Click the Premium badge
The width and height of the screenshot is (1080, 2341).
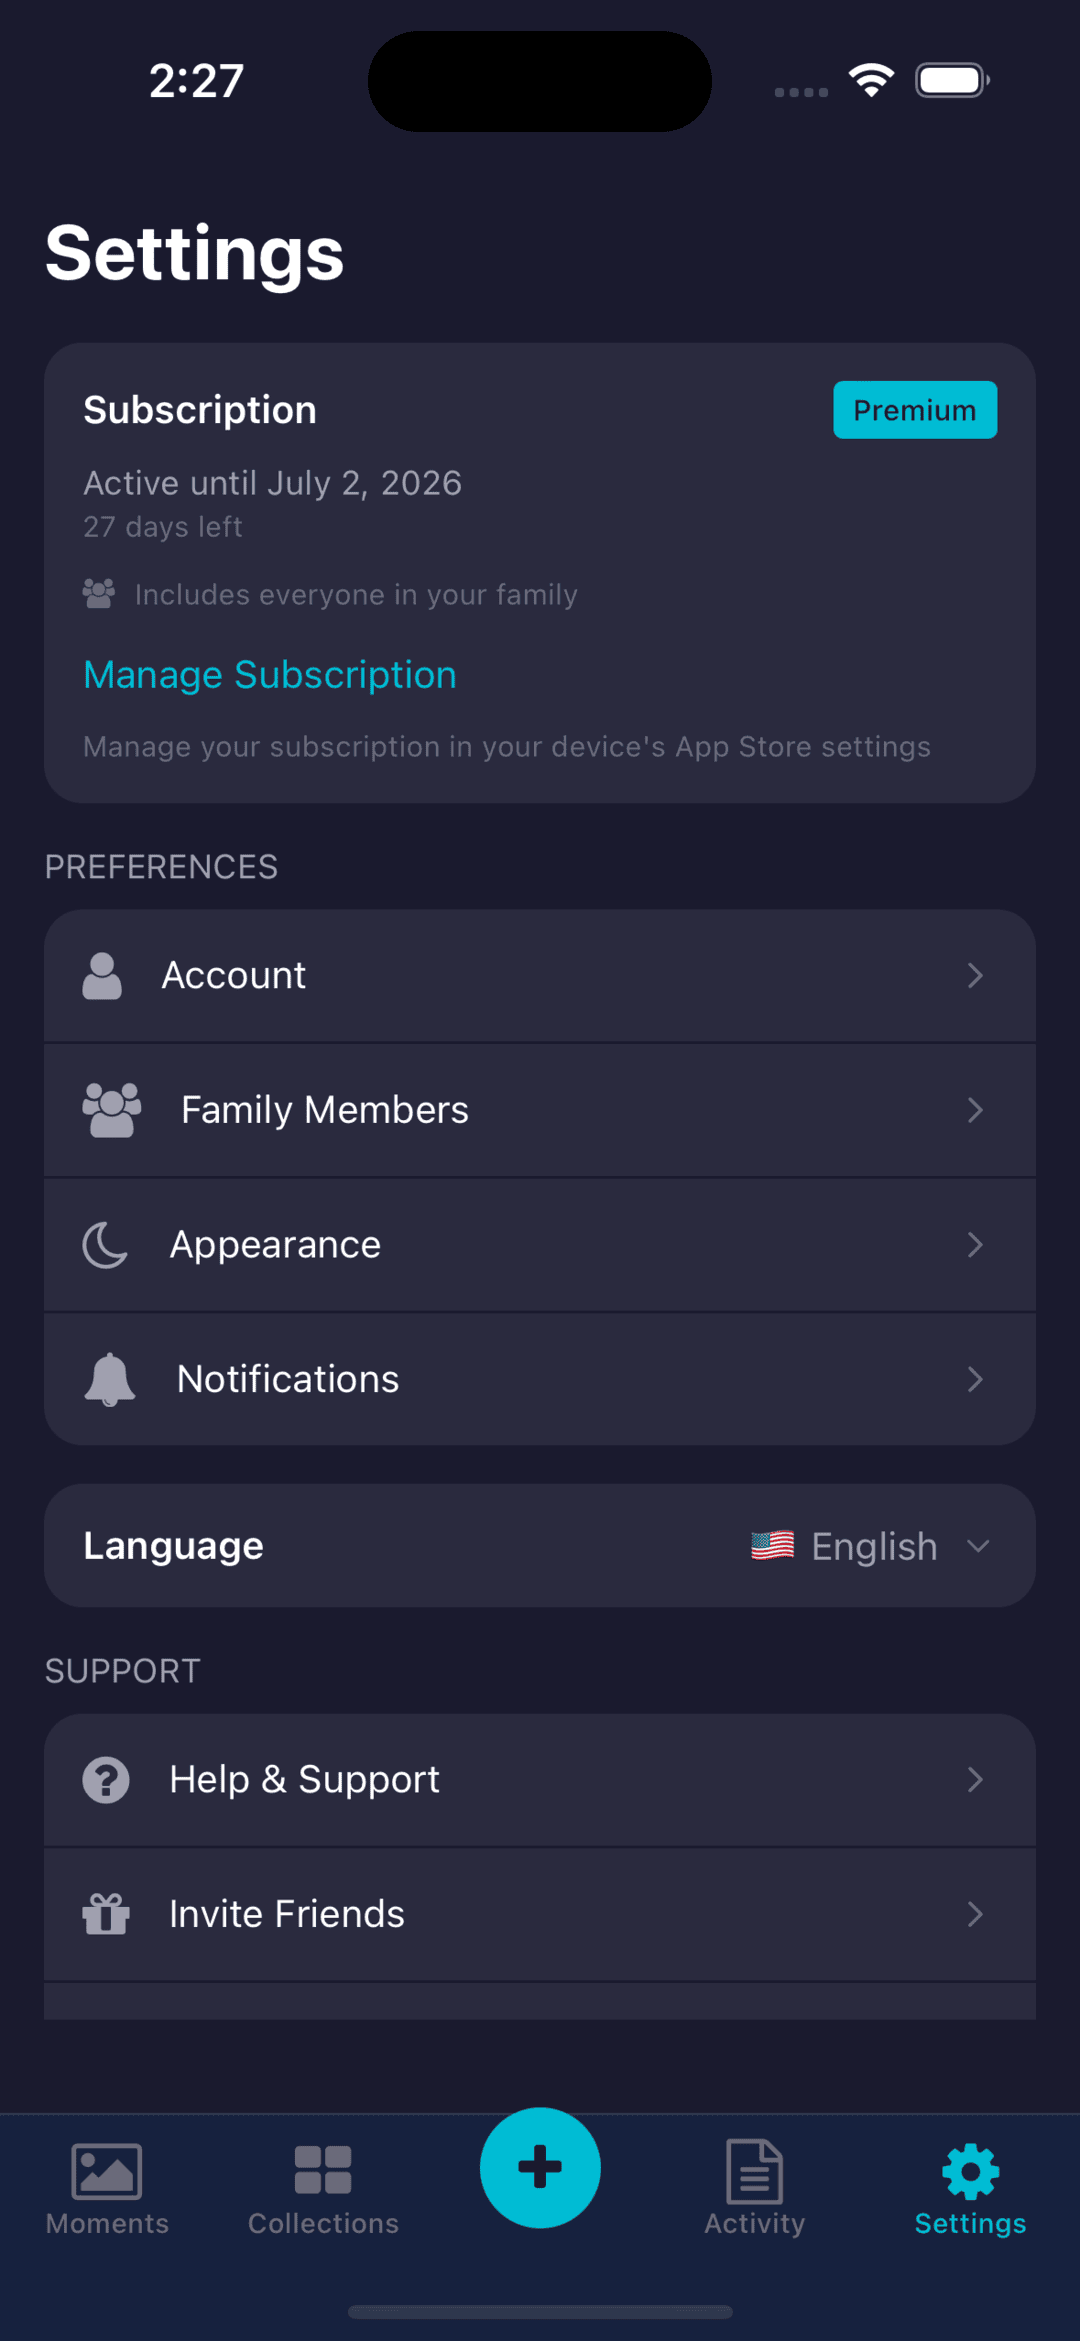[x=915, y=410]
